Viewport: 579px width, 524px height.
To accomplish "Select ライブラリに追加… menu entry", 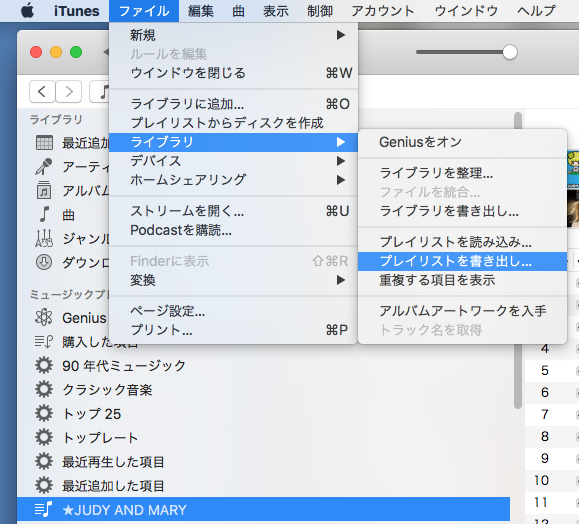I will [233, 104].
